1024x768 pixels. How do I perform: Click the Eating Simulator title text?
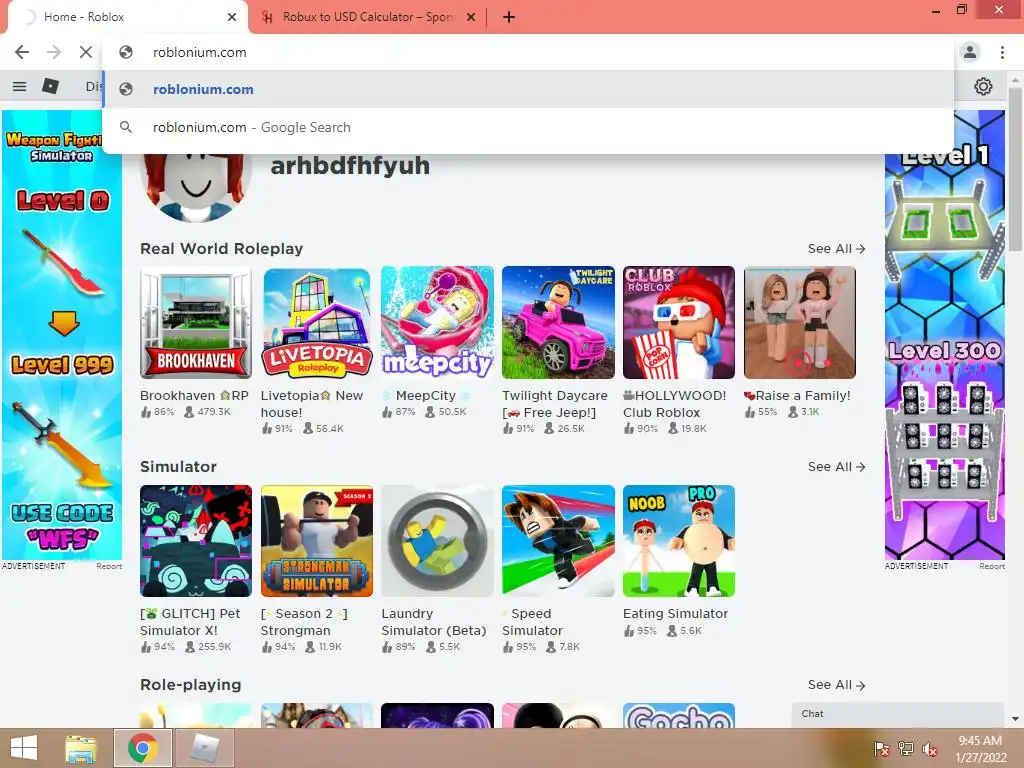pyautogui.click(x=675, y=614)
